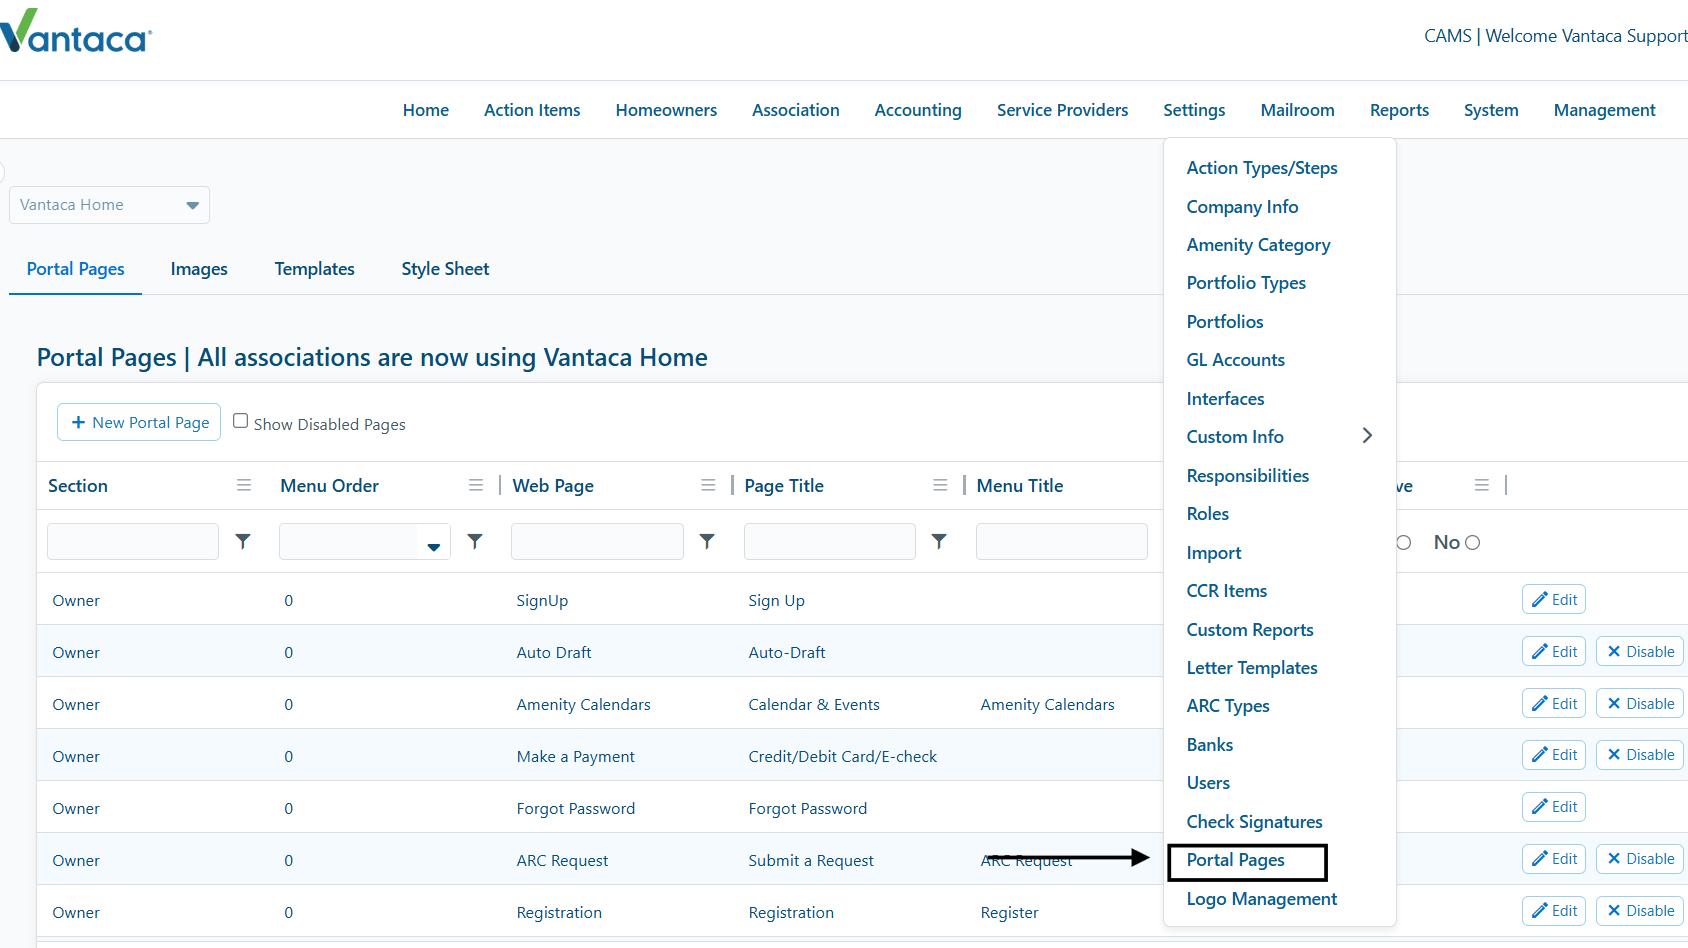
Task: Edit the Amenity Calendars page row
Action: (x=1554, y=703)
